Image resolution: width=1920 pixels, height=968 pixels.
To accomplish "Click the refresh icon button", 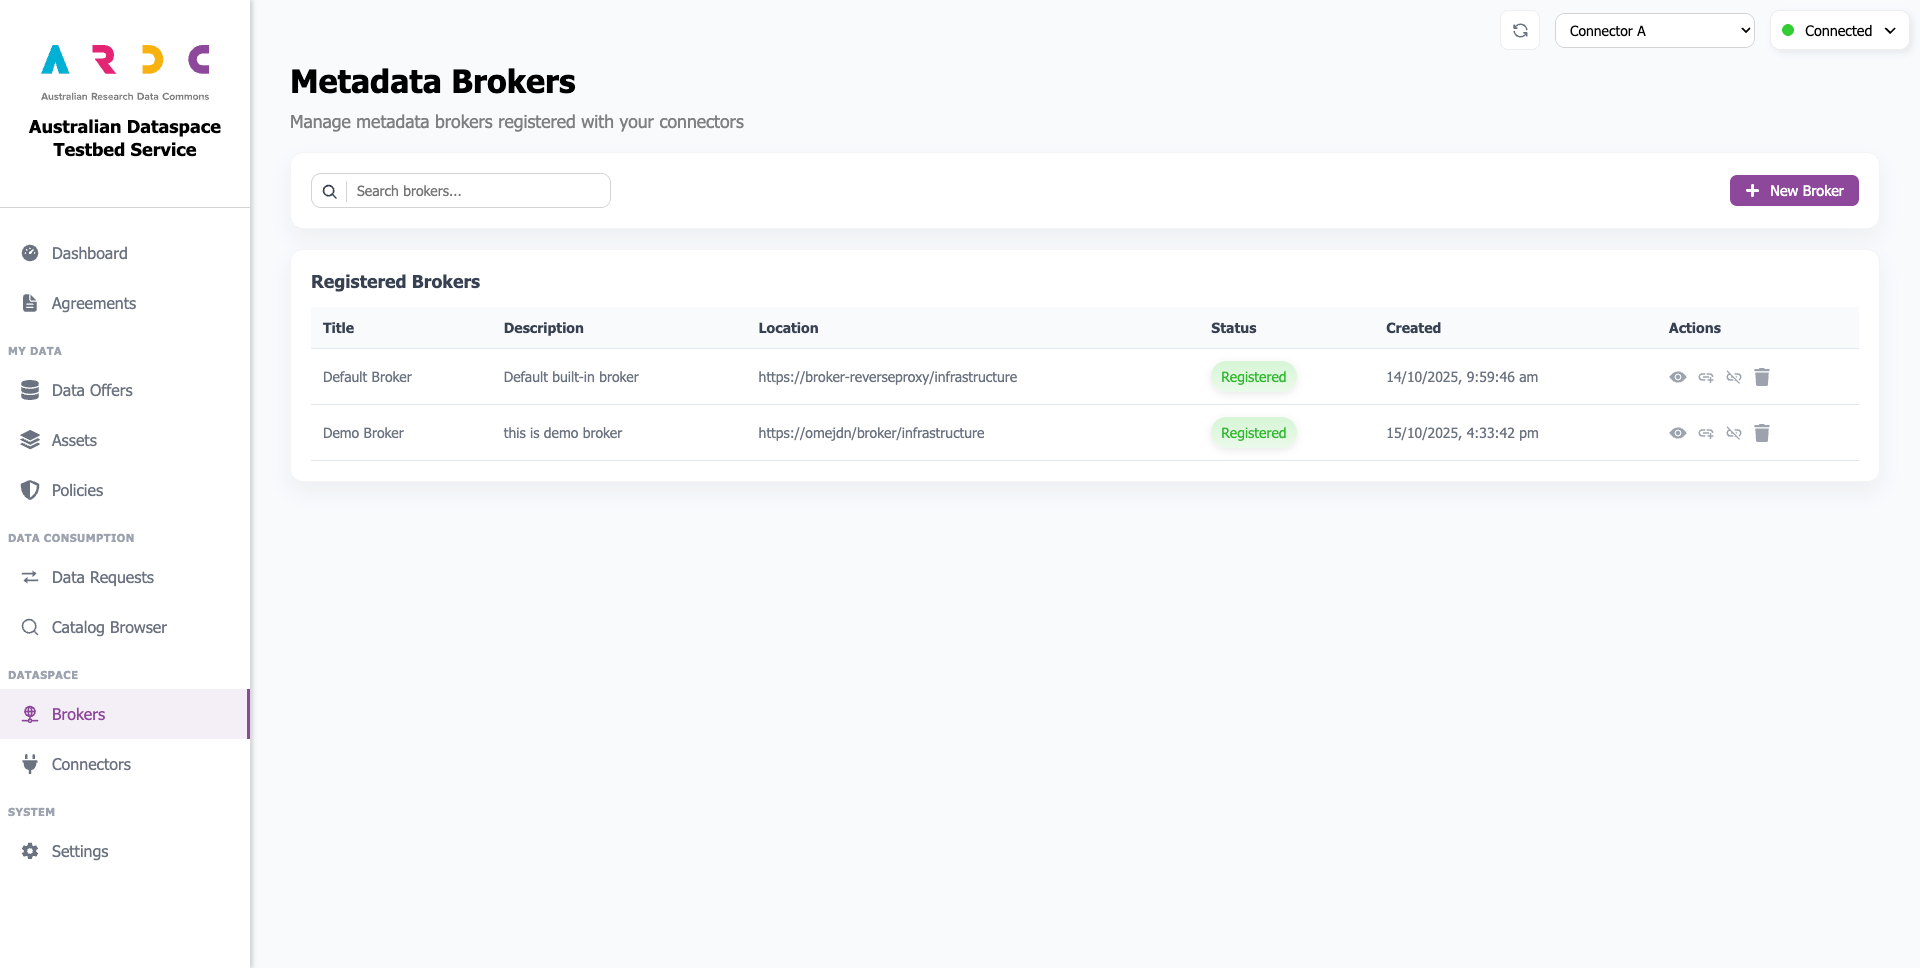I will tap(1520, 30).
